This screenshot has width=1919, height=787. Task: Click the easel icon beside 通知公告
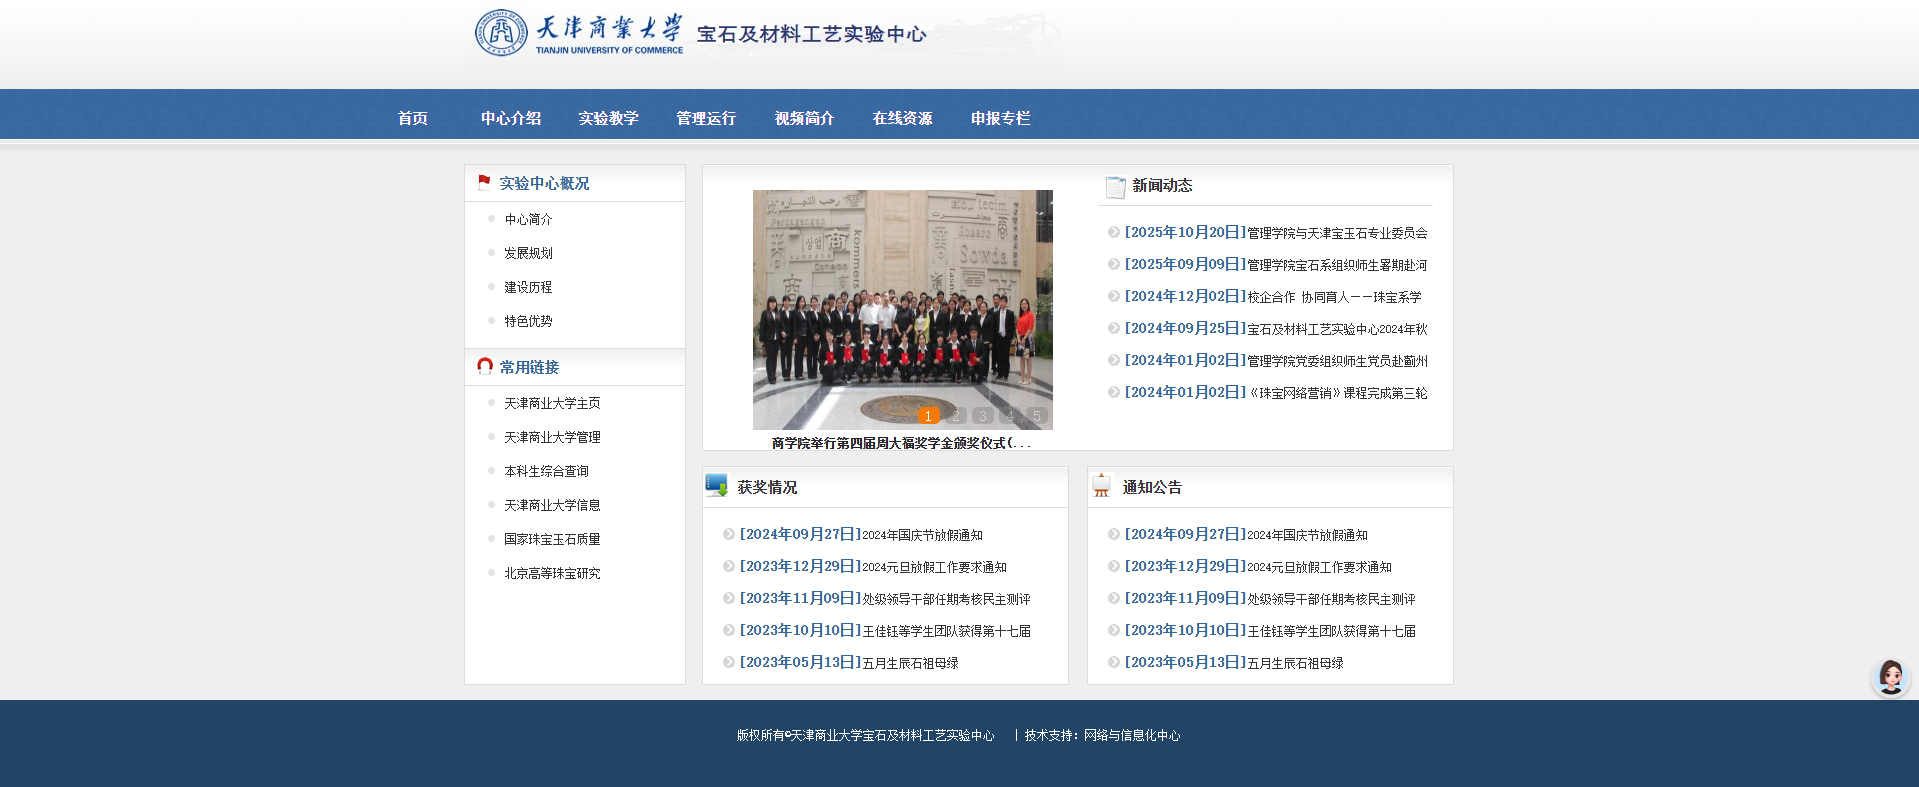[x=1101, y=486]
